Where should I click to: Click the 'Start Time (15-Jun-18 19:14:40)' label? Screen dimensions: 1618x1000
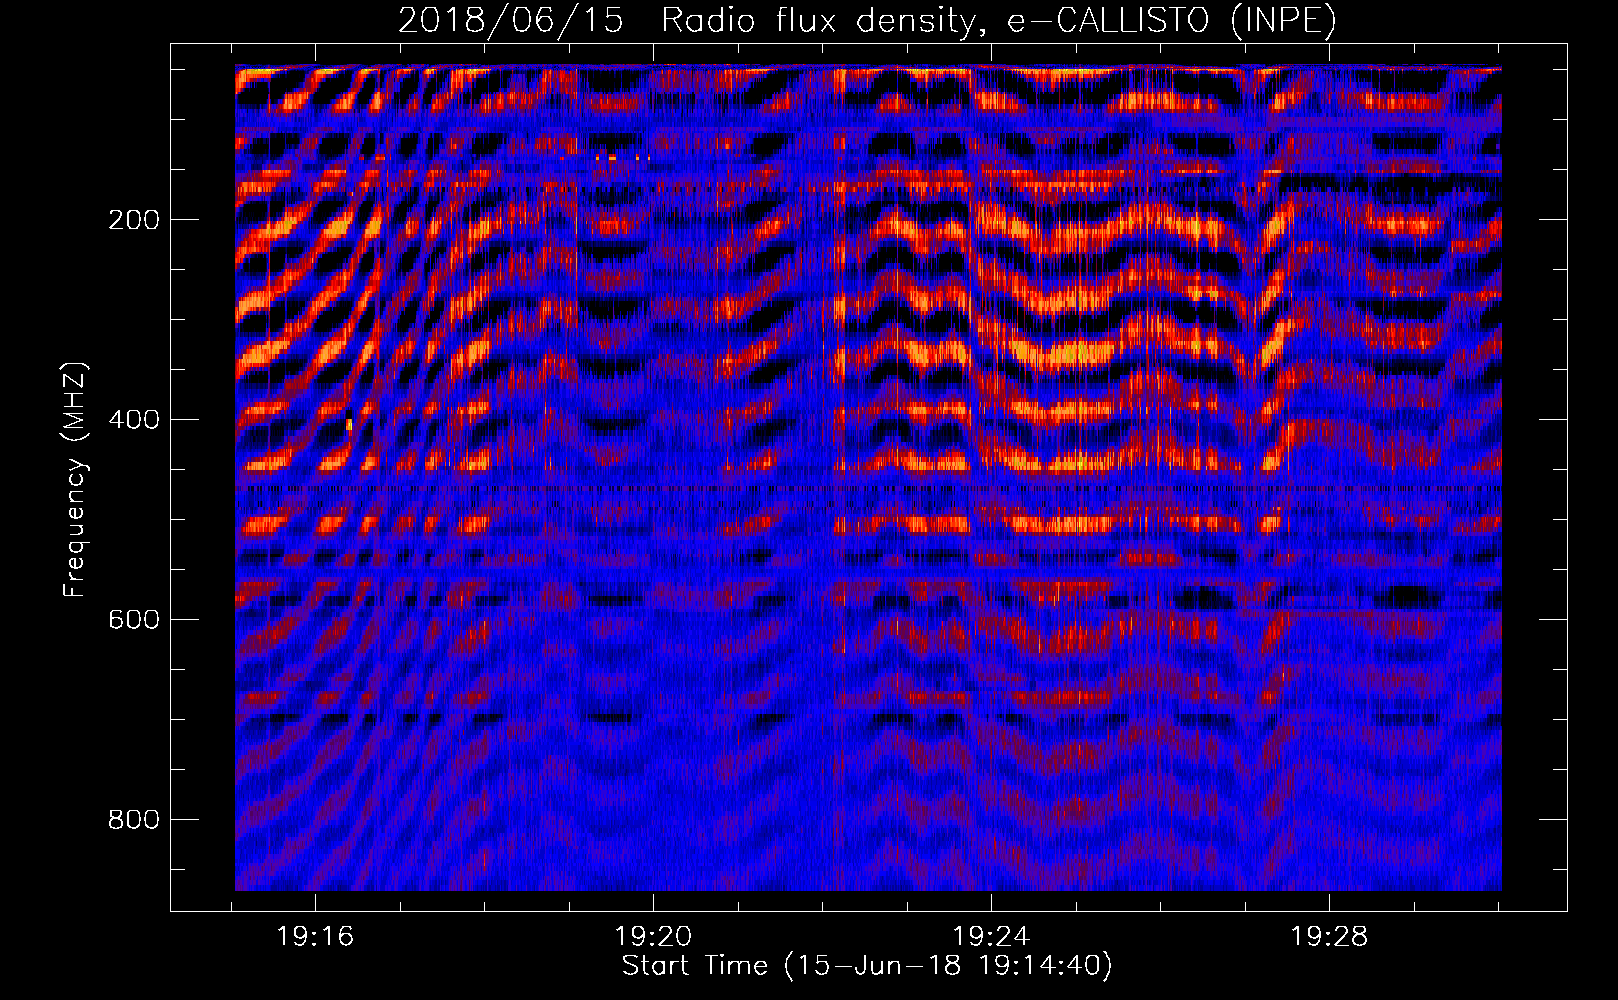pos(867,966)
